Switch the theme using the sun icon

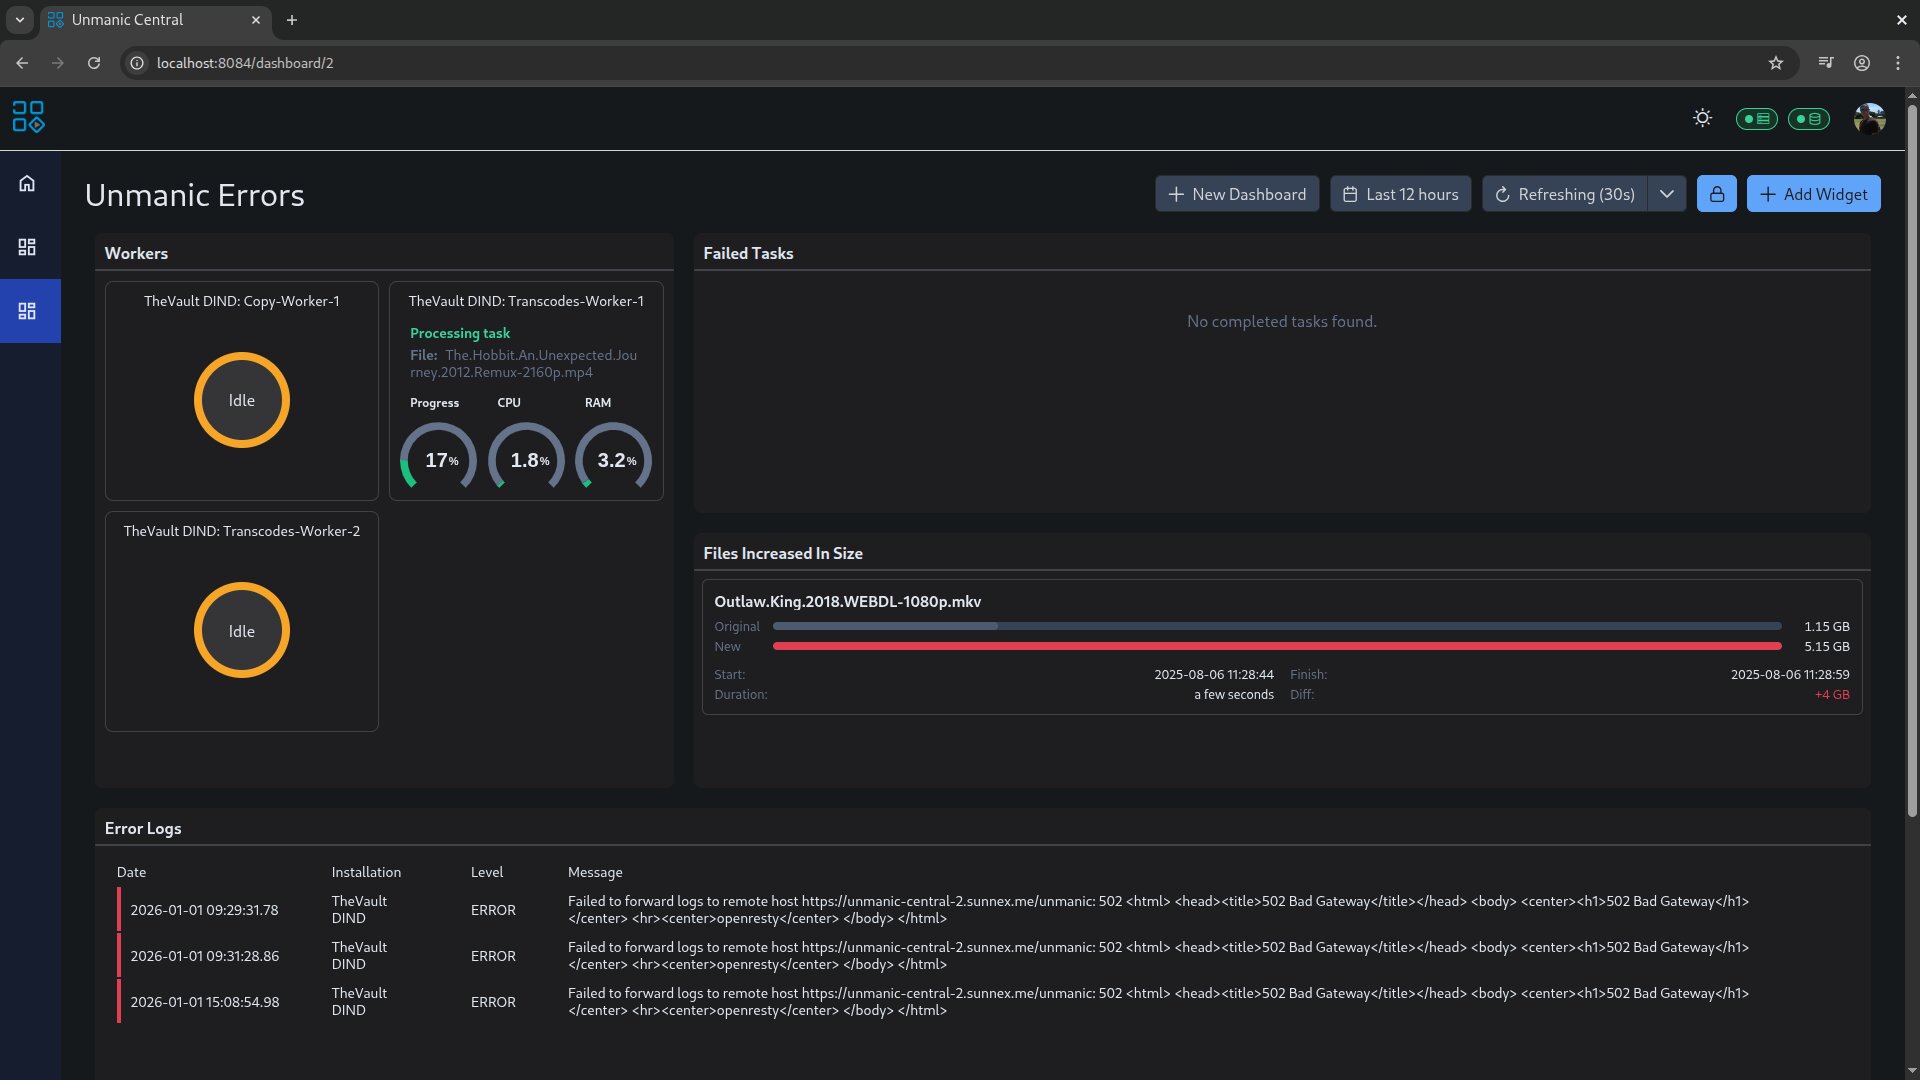1702,117
